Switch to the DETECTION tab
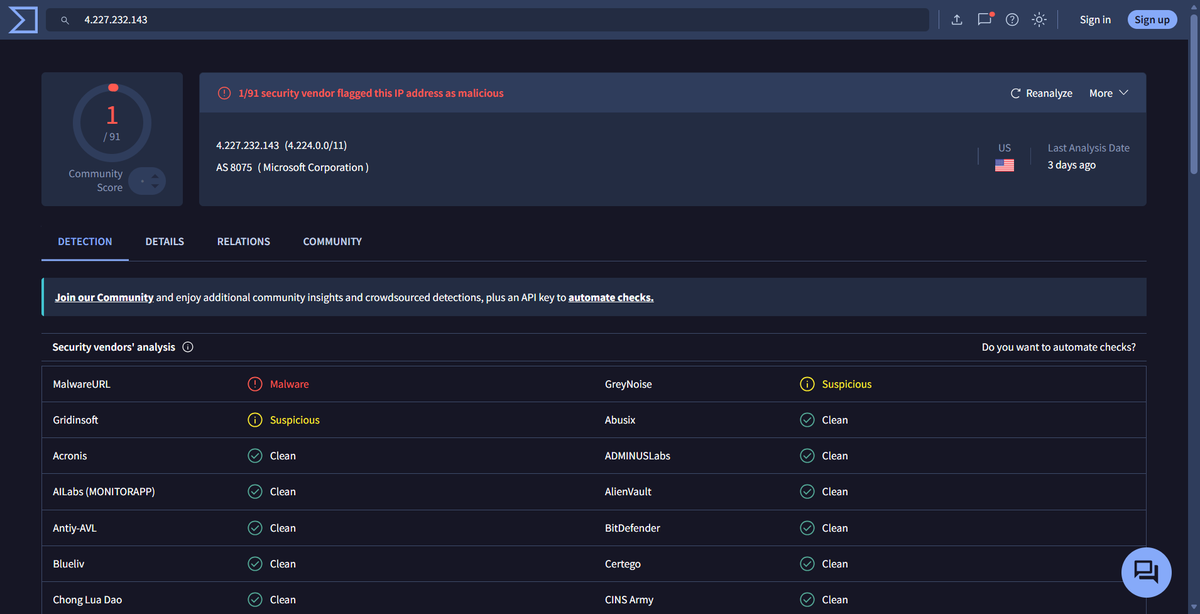 pyautogui.click(x=85, y=242)
